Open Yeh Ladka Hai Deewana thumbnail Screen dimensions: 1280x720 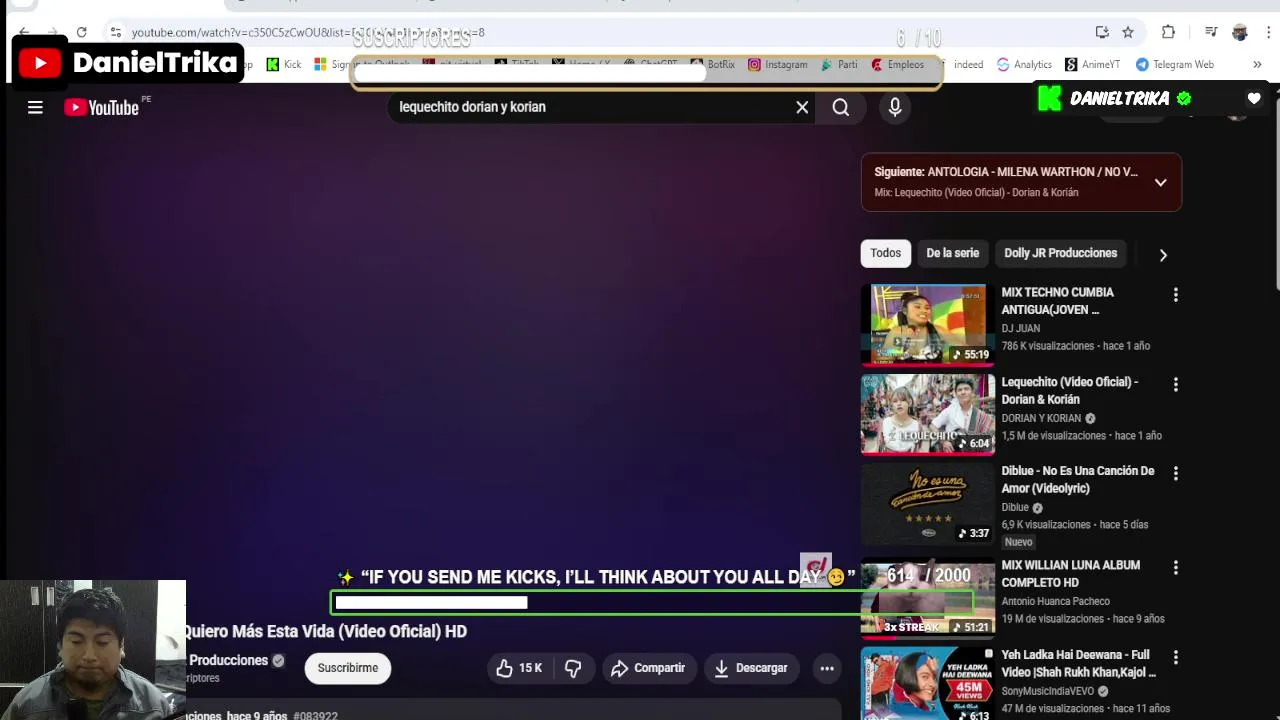tap(928, 684)
